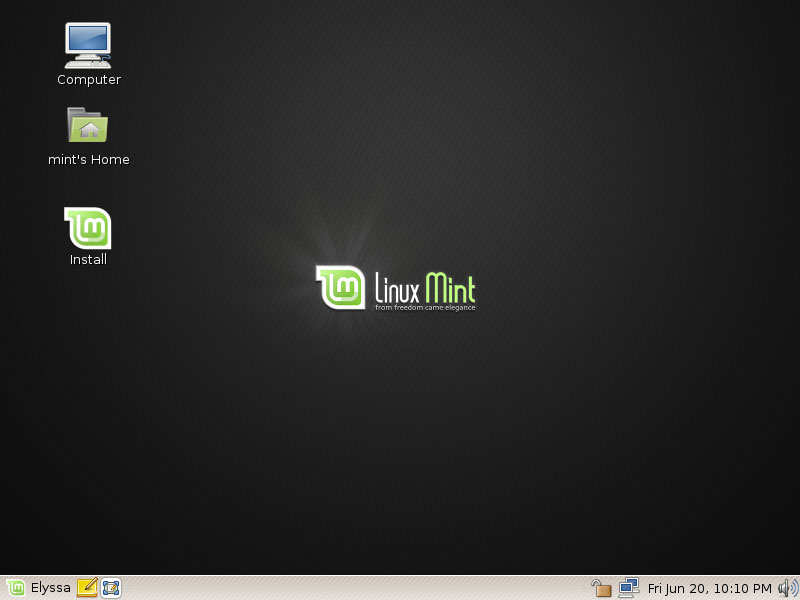Launch the Install Linux Mint icon
Viewport: 800px width, 600px height.
[x=88, y=228]
